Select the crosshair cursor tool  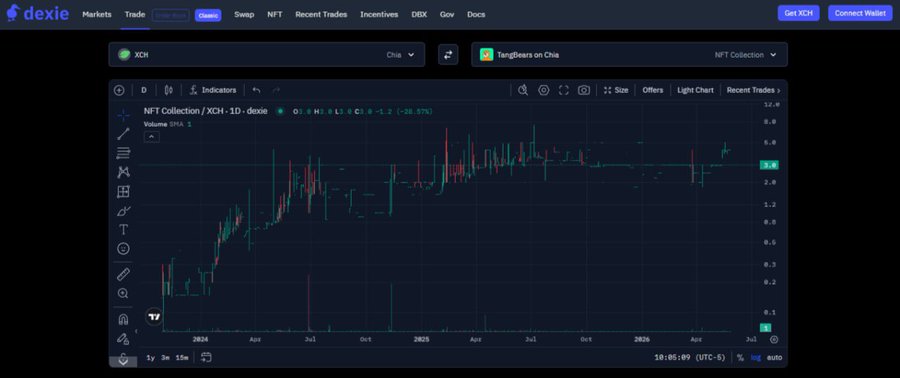coord(123,115)
